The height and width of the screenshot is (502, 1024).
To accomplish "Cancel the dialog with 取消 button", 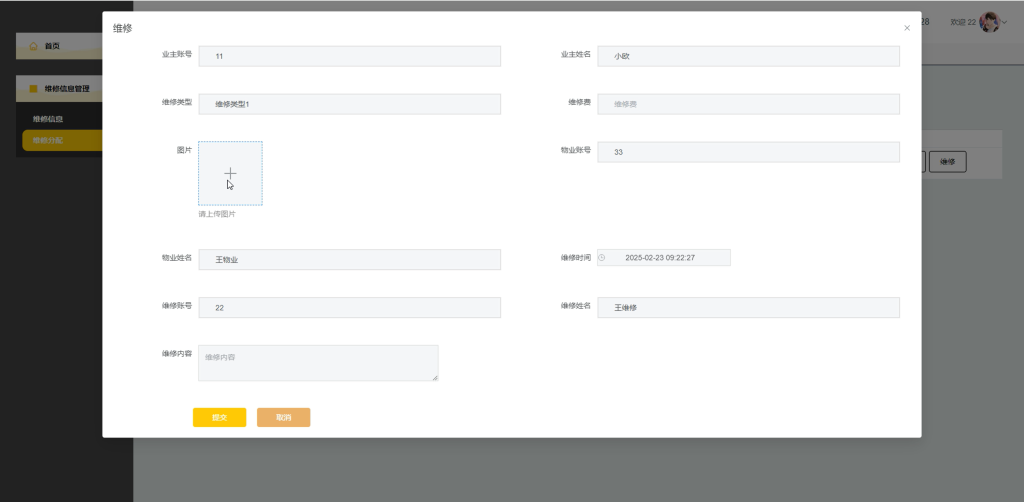I will pyautogui.click(x=283, y=418).
